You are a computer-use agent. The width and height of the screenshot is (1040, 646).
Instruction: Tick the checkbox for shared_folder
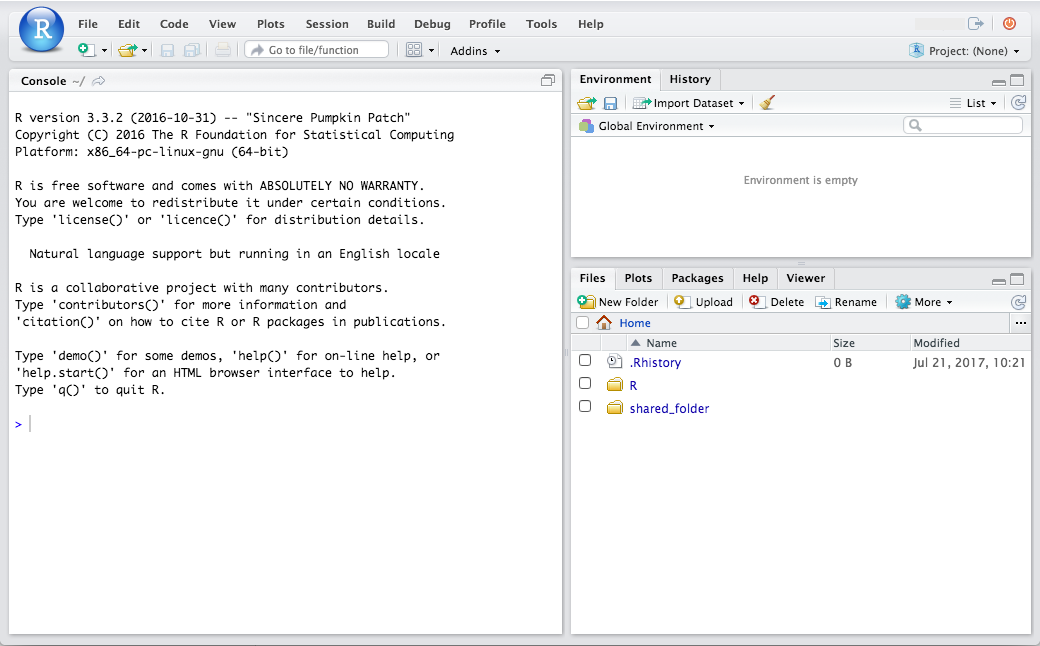point(586,406)
